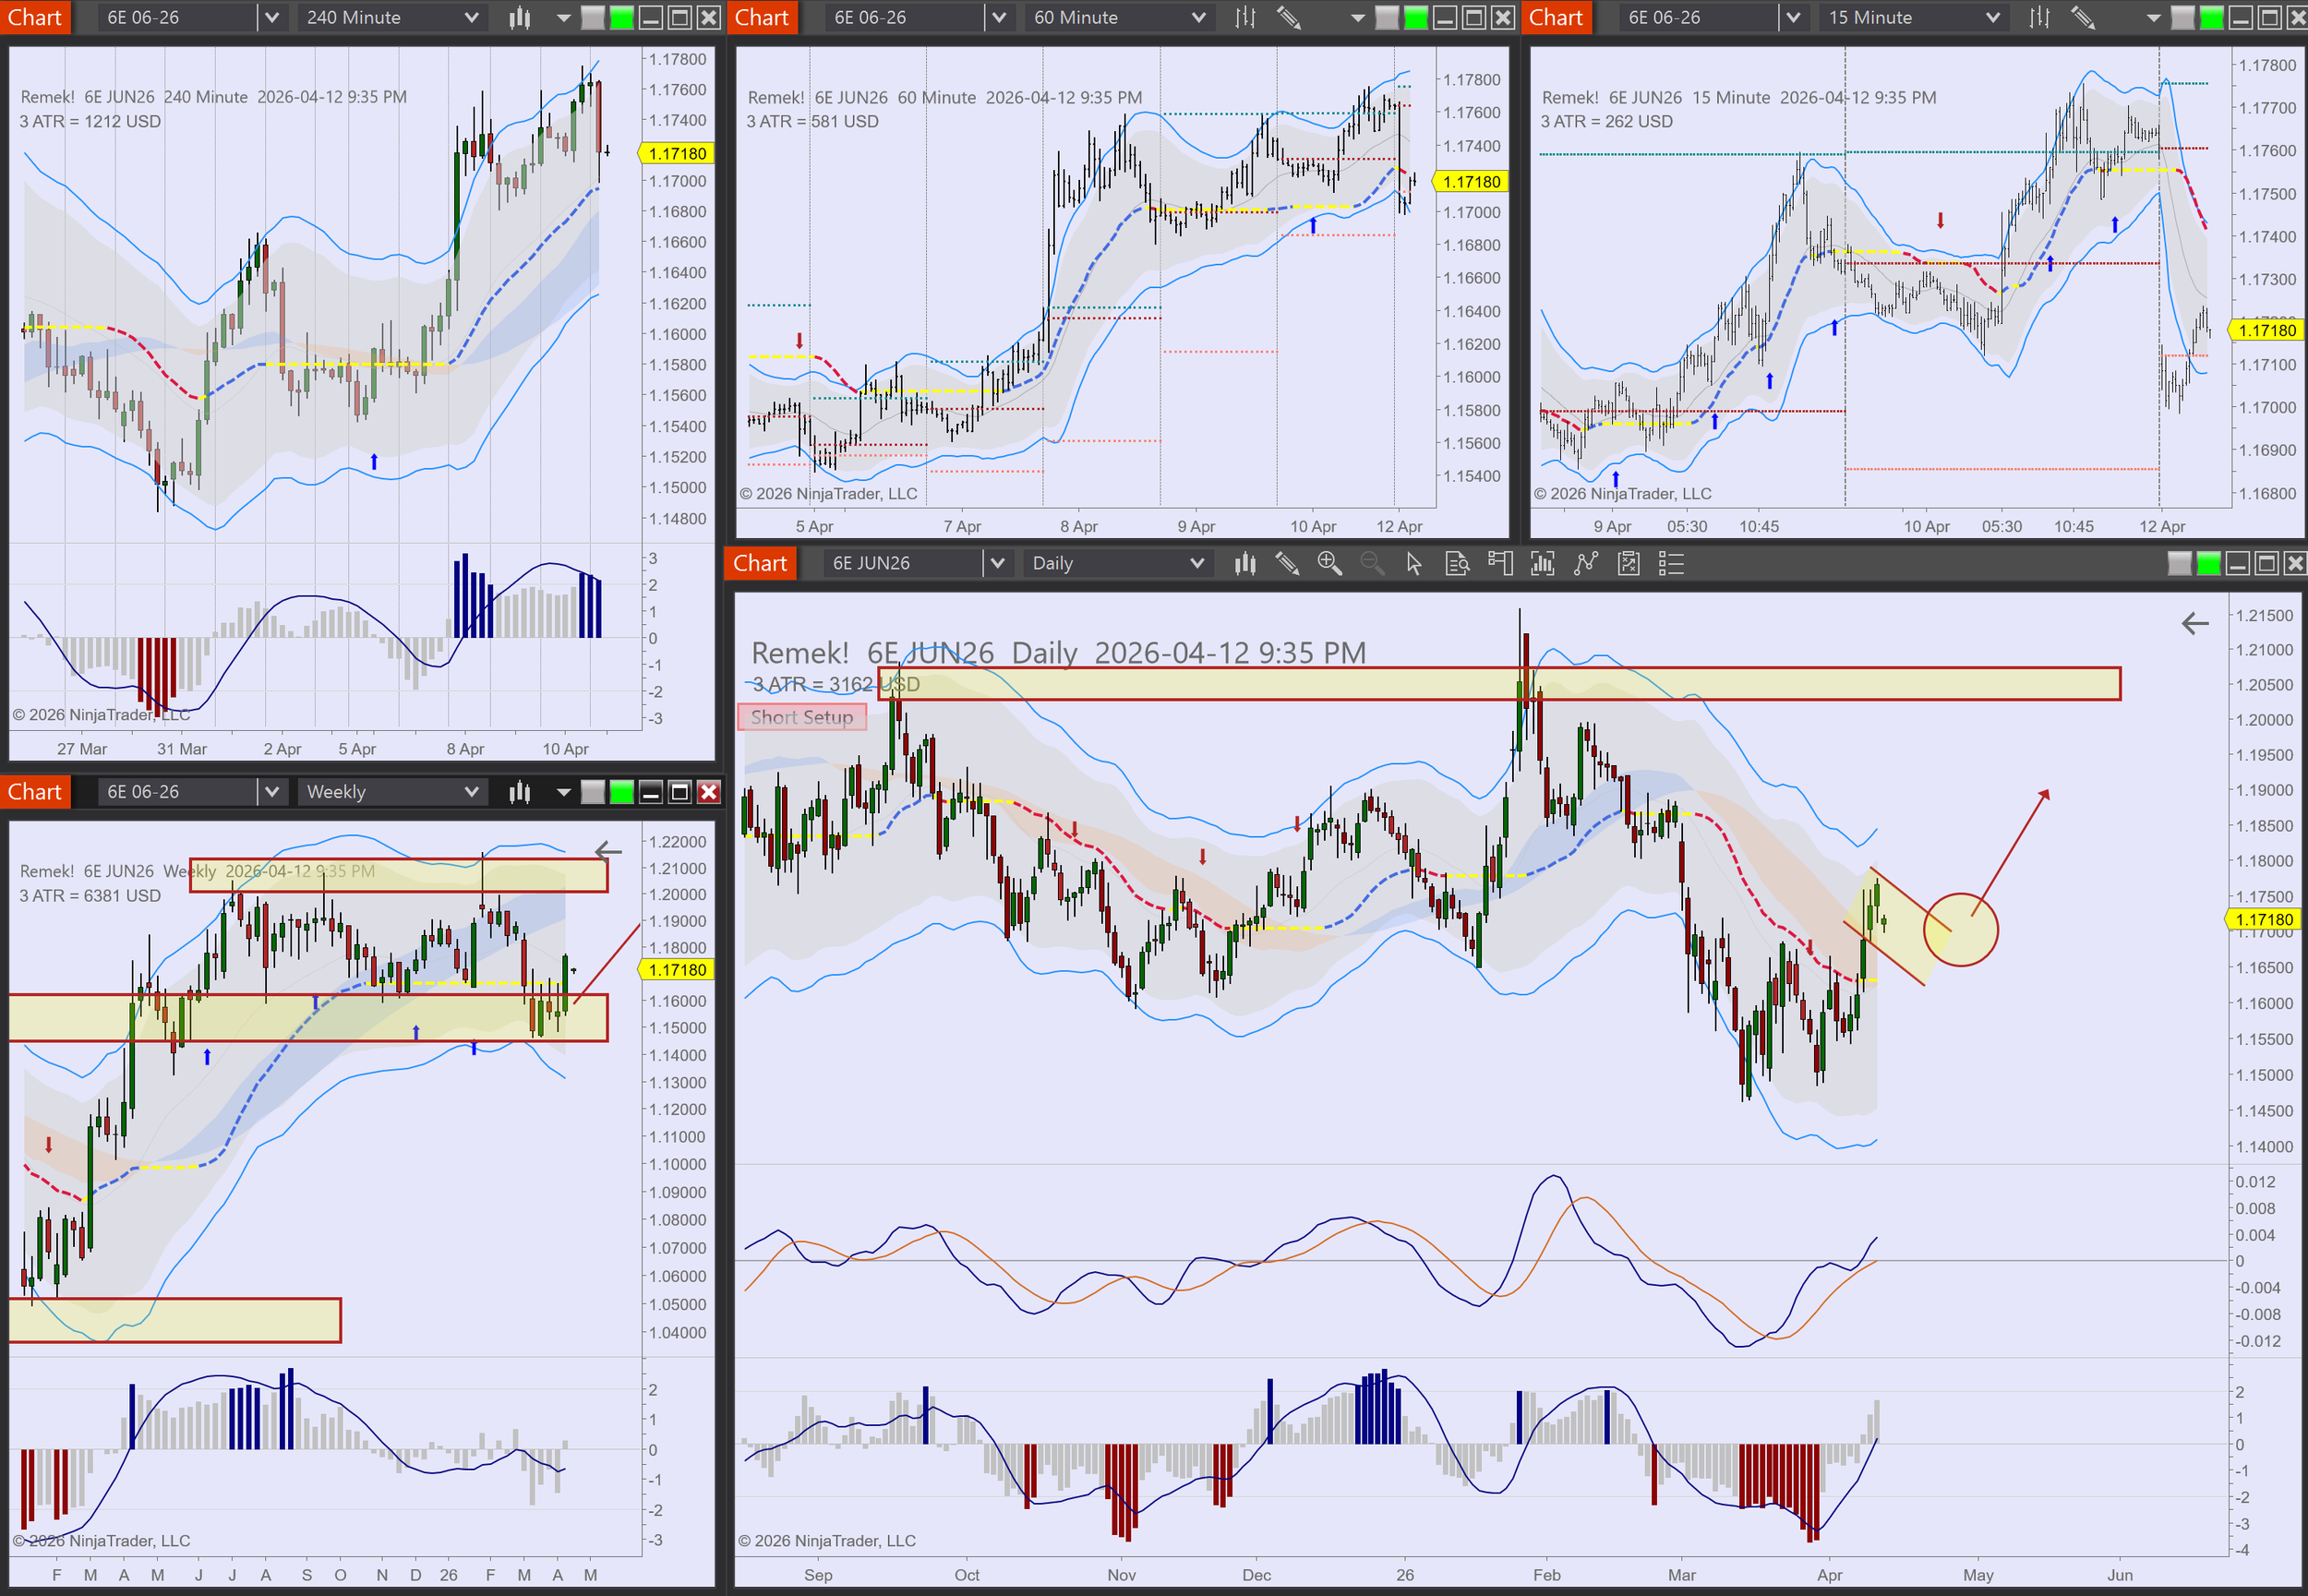Click Zoom In magnifier in Daily chart
2308x1596 pixels.
[1329, 564]
